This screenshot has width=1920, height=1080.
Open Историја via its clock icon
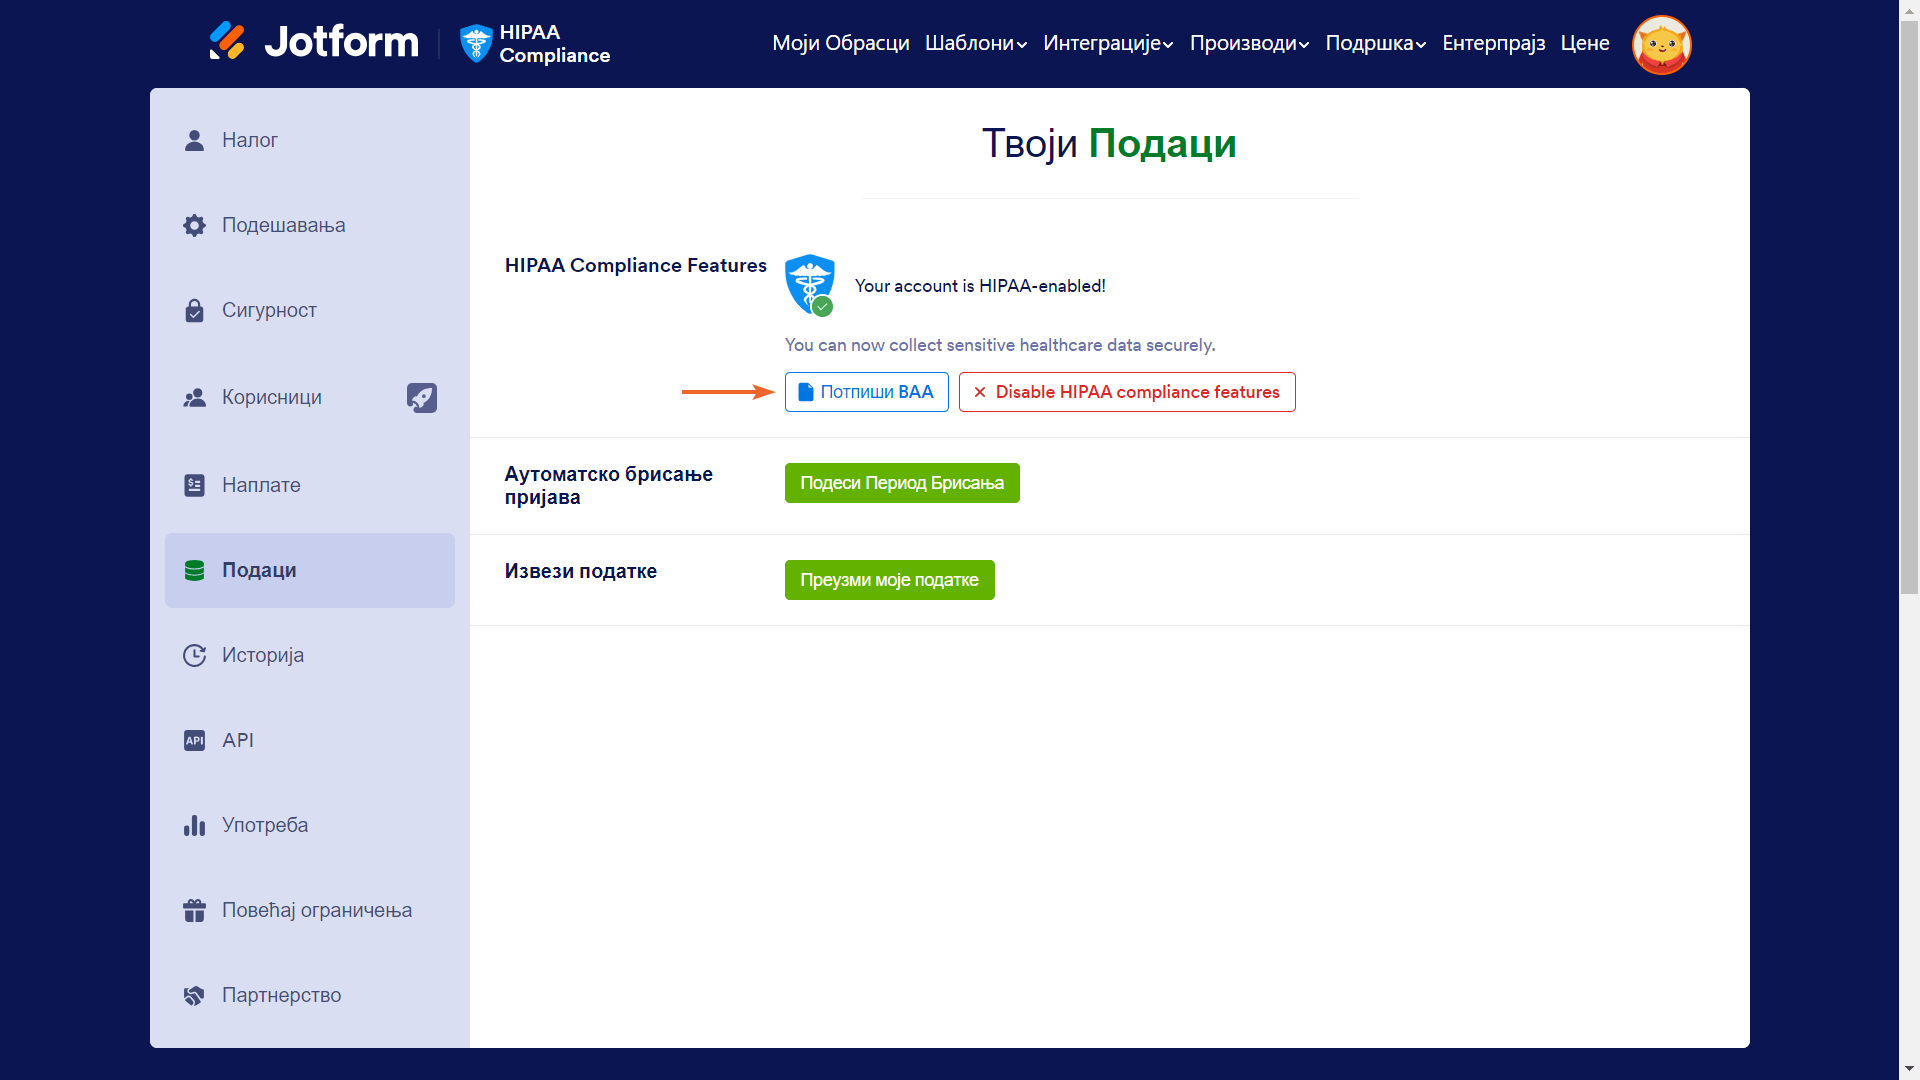coord(194,655)
